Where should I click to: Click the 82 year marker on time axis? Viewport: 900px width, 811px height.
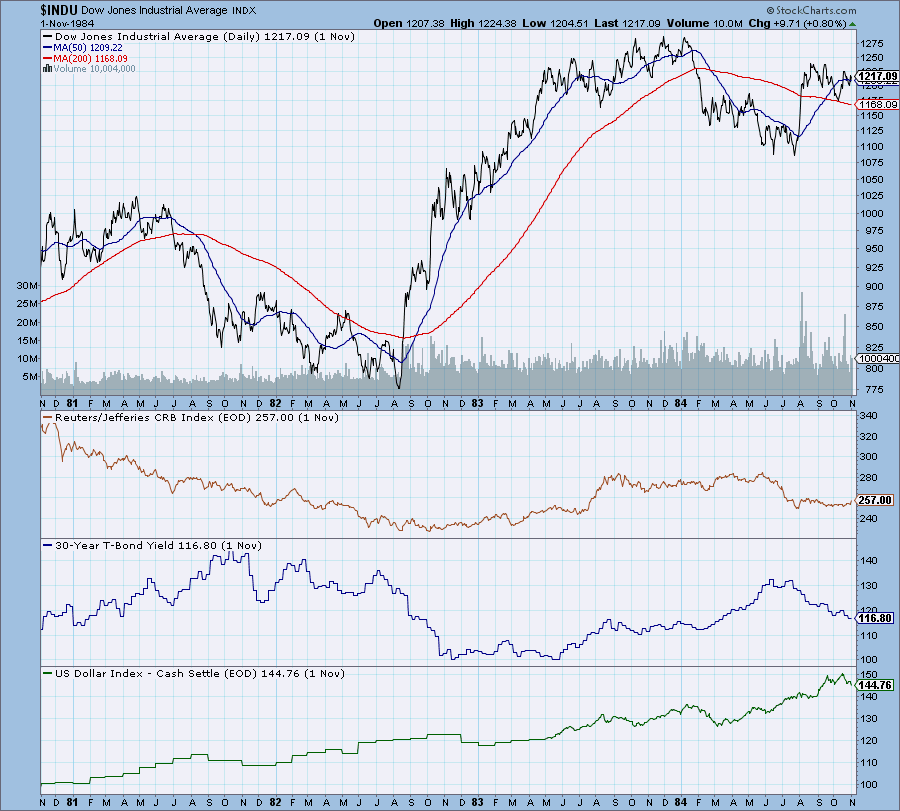pyautogui.click(x=275, y=801)
